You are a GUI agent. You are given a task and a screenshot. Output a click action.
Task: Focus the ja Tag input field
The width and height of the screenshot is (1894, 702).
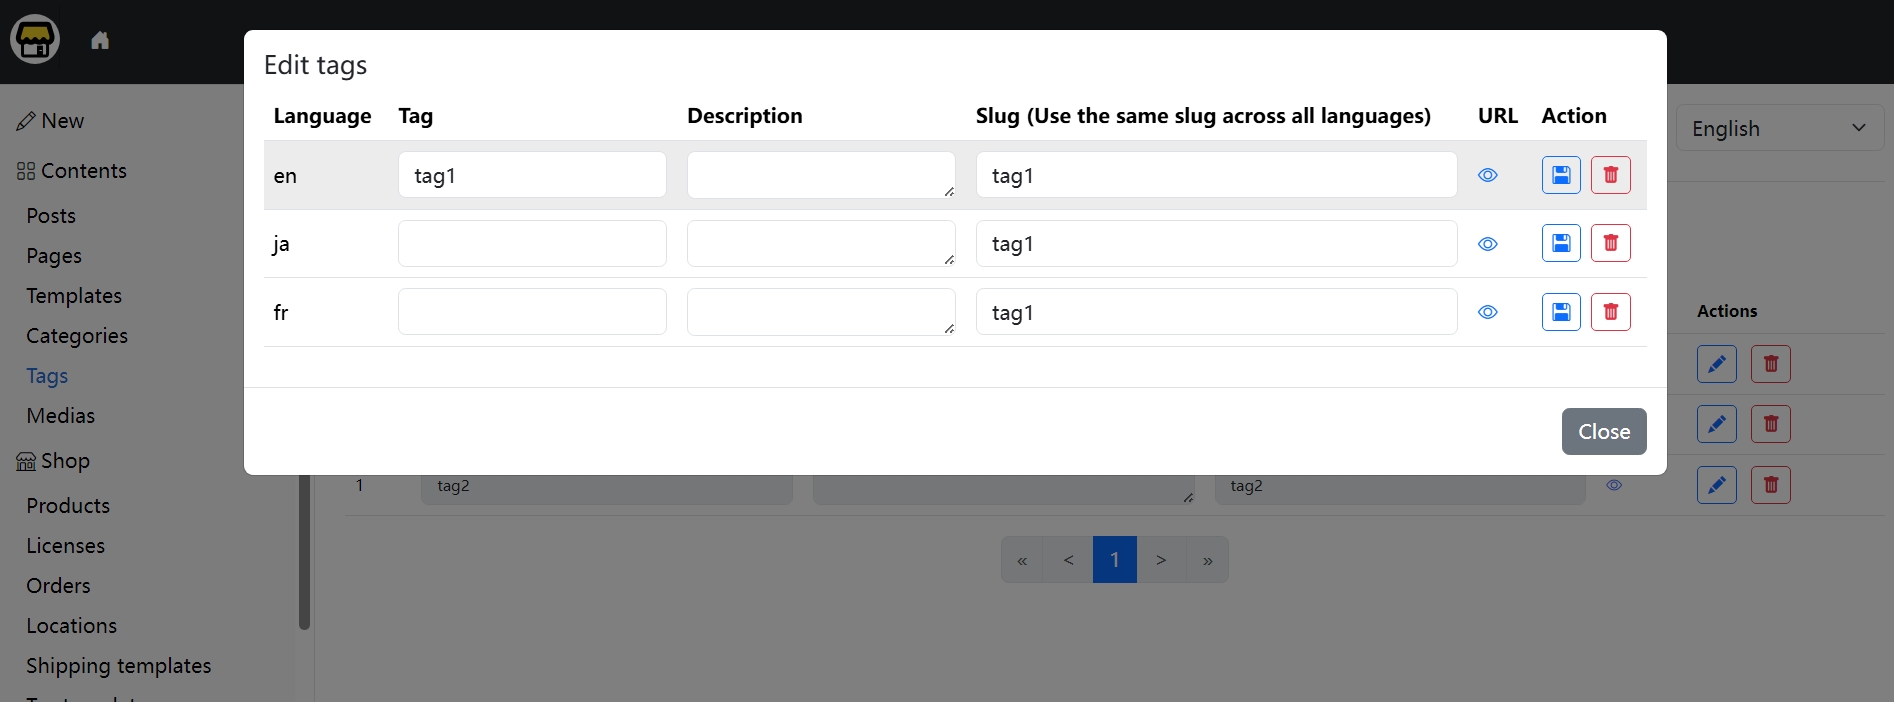click(532, 244)
